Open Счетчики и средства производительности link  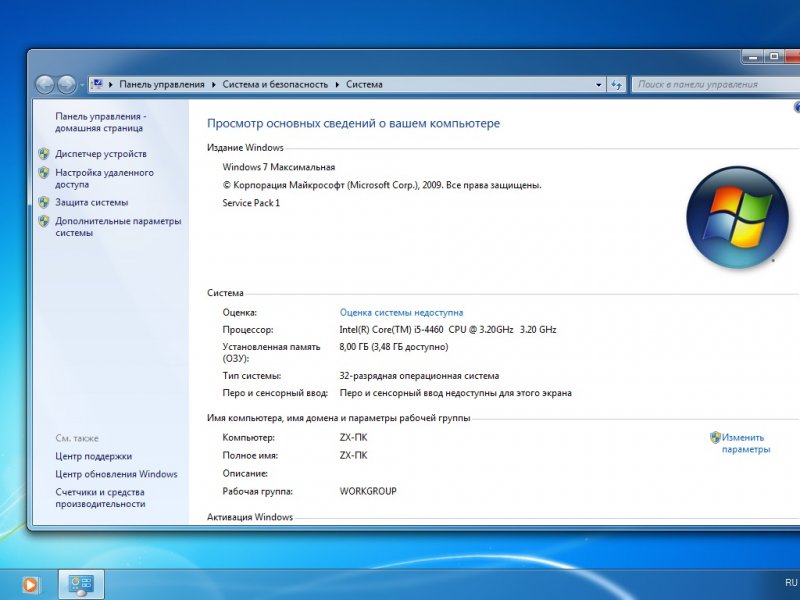(x=100, y=498)
